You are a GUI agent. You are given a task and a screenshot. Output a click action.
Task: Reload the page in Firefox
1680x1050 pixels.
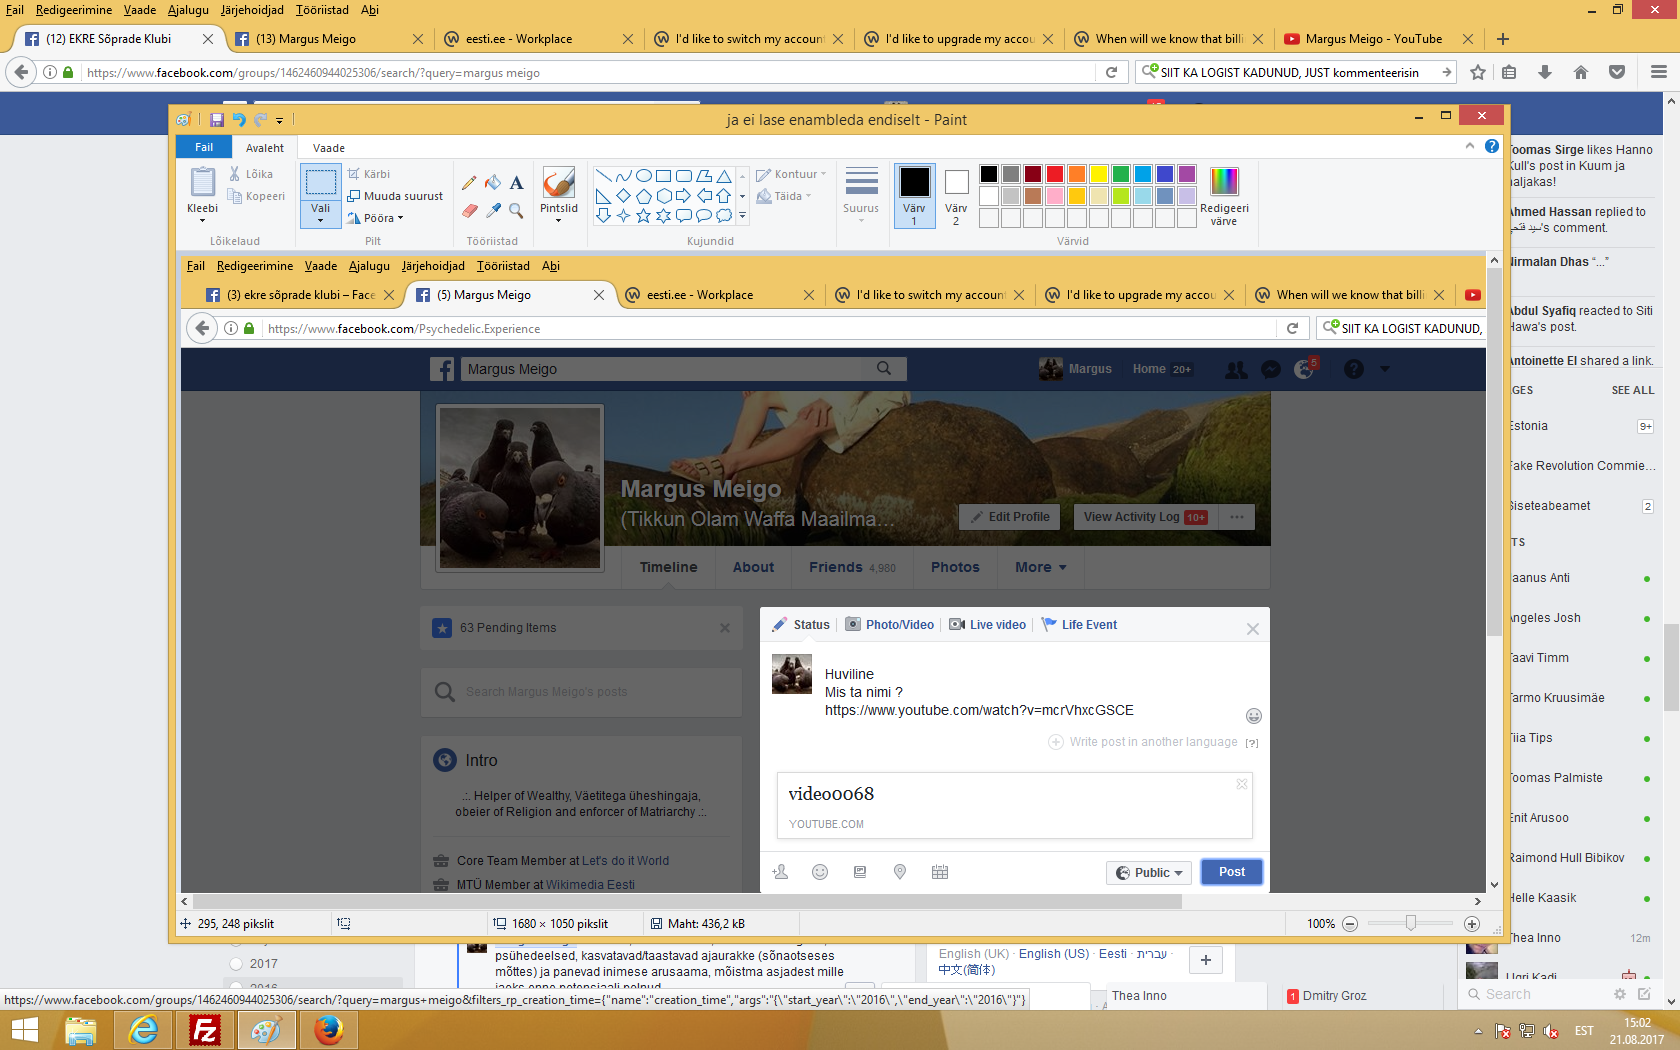[x=1111, y=72]
